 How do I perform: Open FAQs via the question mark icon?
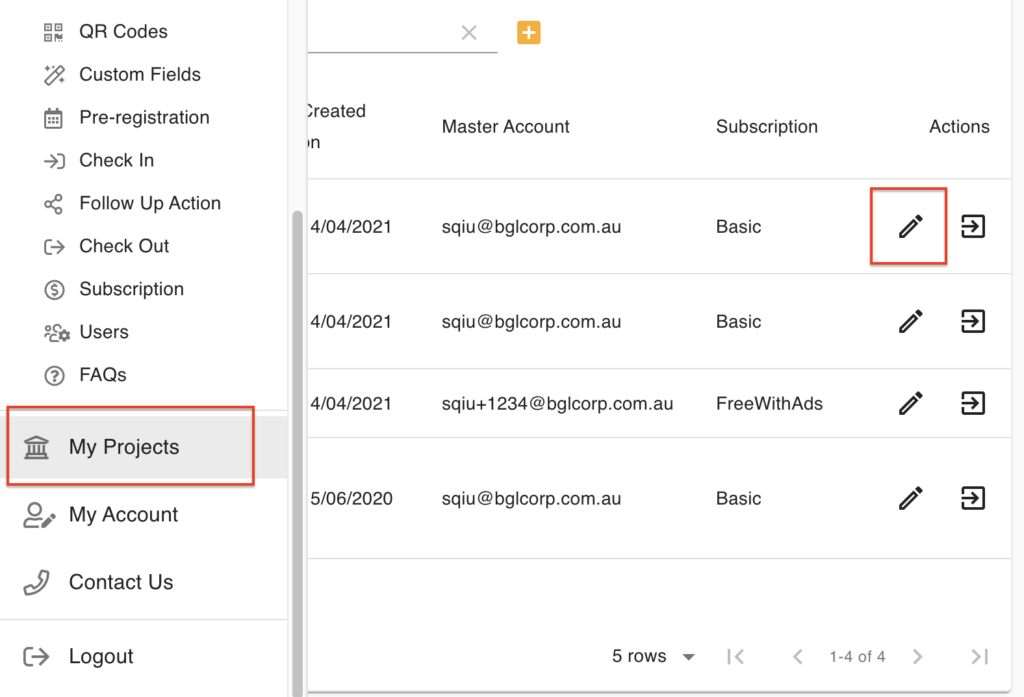click(51, 374)
